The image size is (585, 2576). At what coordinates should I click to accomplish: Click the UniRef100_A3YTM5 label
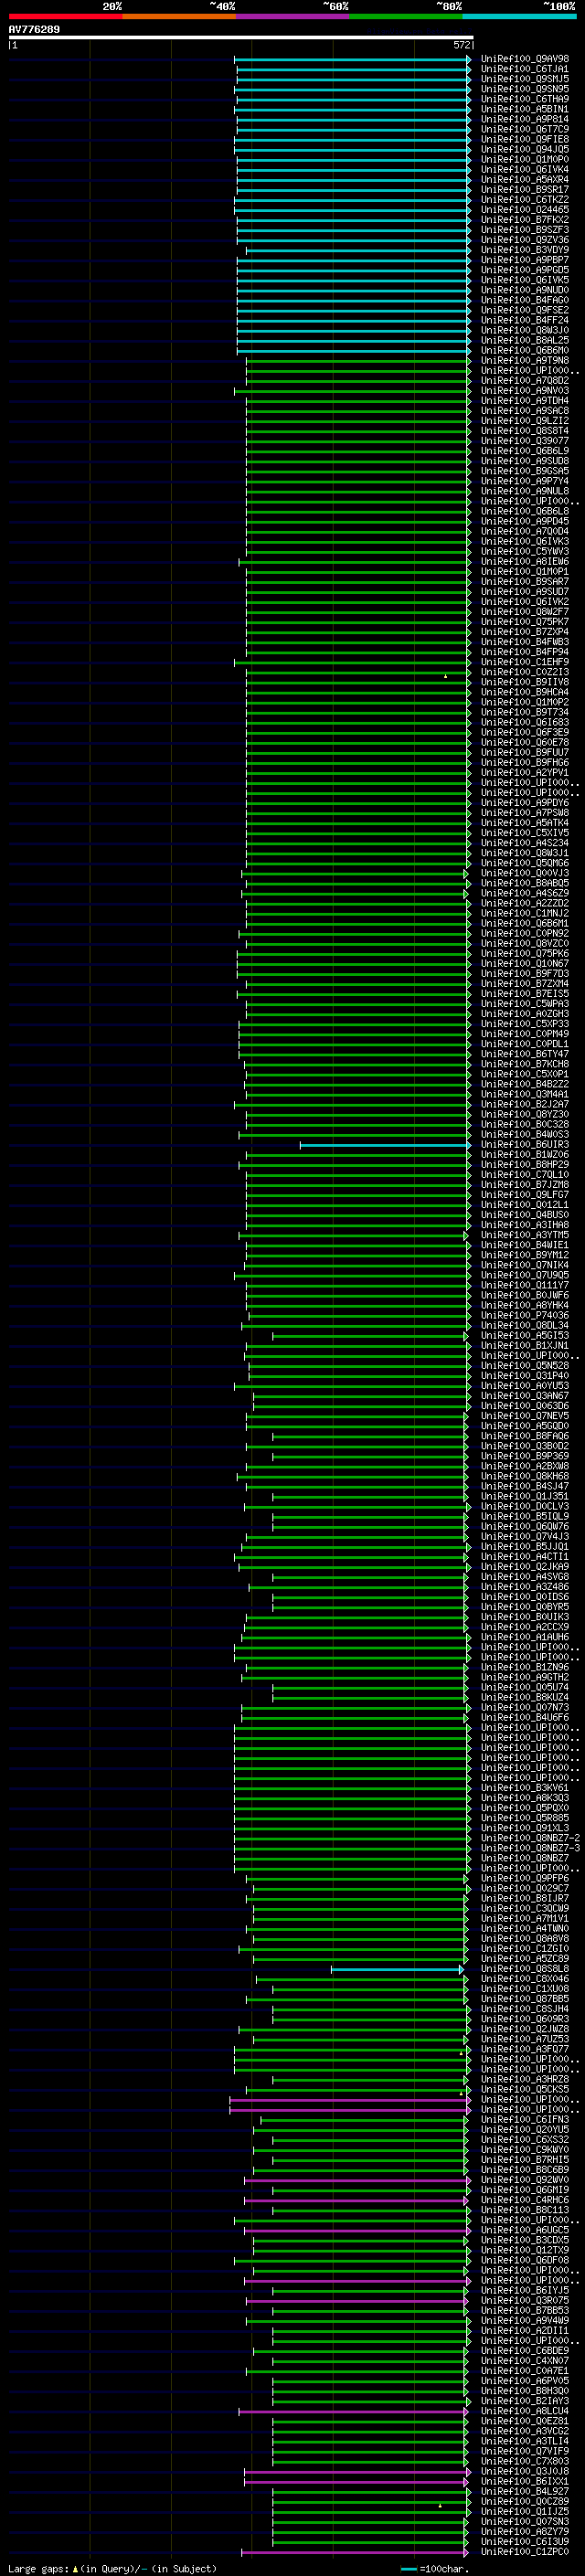pos(525,1235)
